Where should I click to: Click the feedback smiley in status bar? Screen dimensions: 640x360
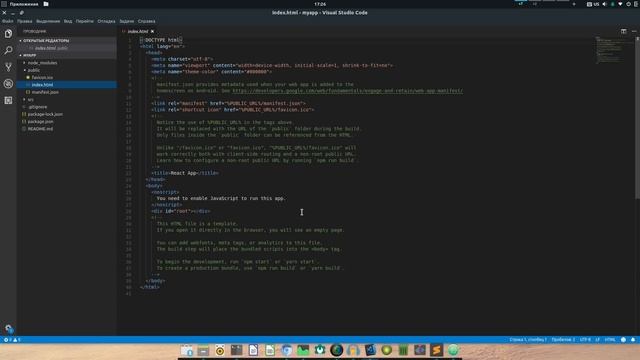pos(623,340)
